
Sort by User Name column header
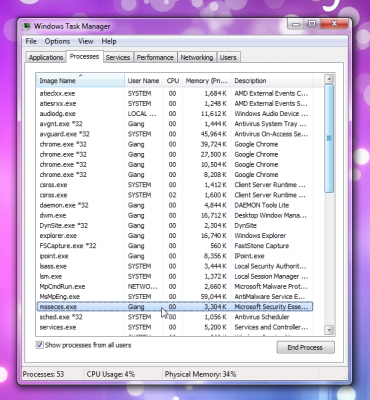click(143, 80)
